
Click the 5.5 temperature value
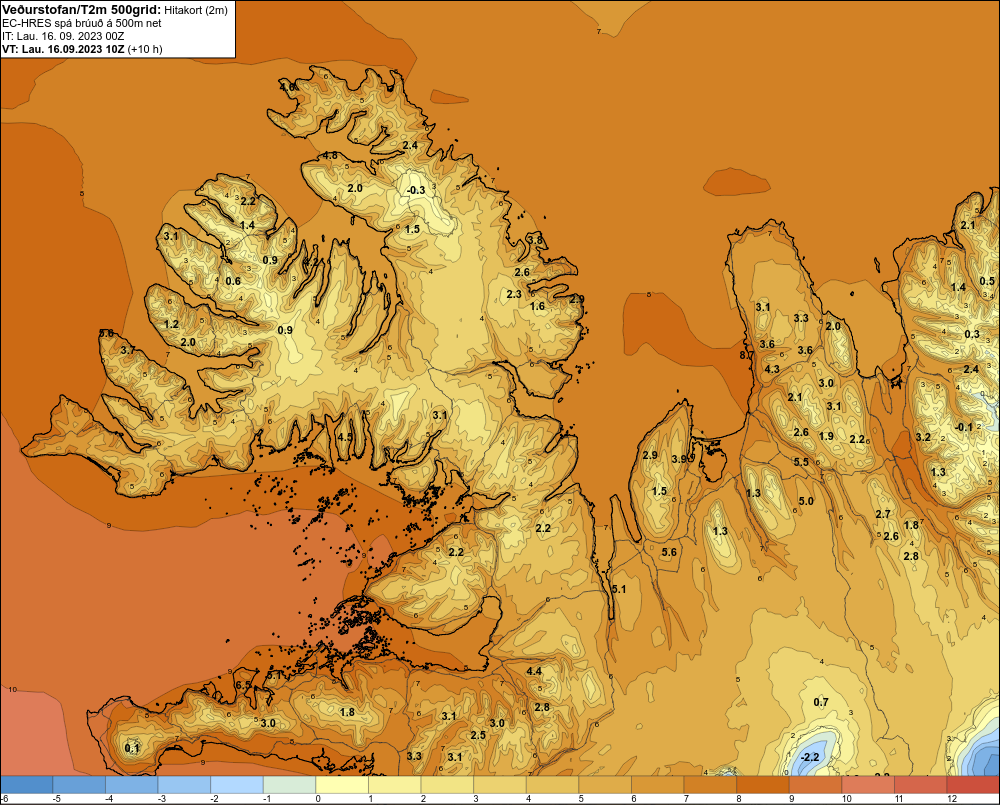801,462
